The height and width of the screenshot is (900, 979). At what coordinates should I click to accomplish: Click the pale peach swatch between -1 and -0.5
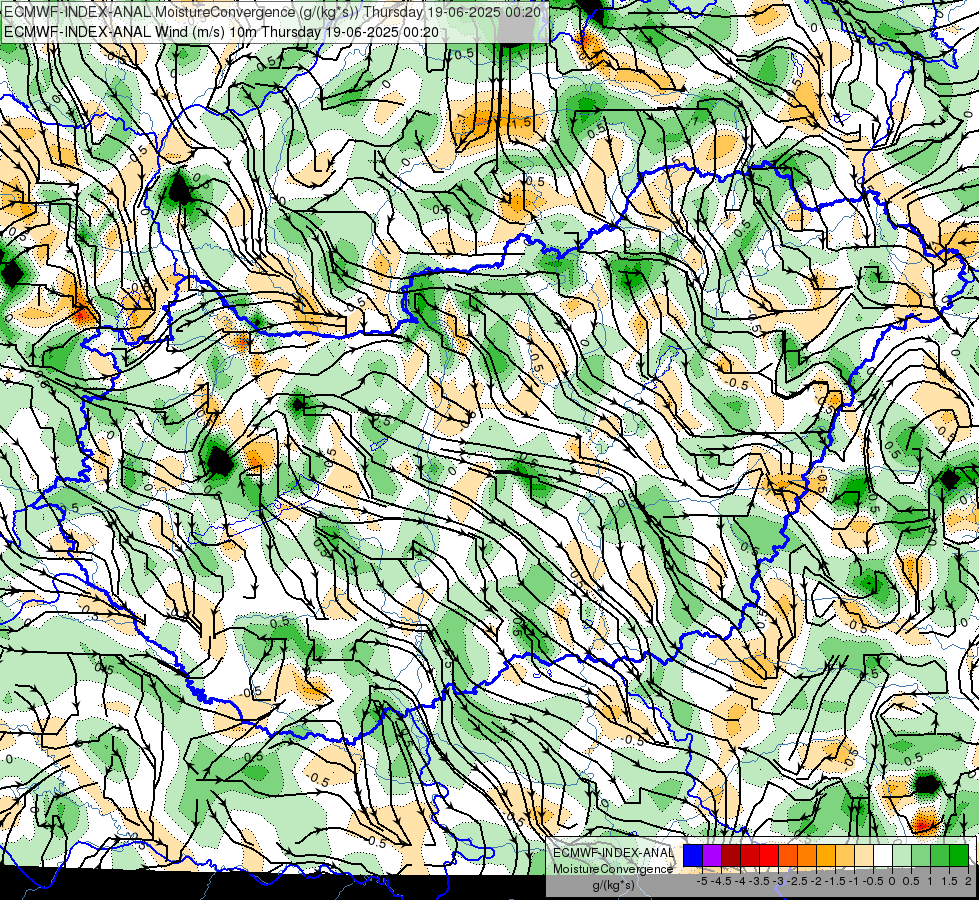click(x=864, y=856)
